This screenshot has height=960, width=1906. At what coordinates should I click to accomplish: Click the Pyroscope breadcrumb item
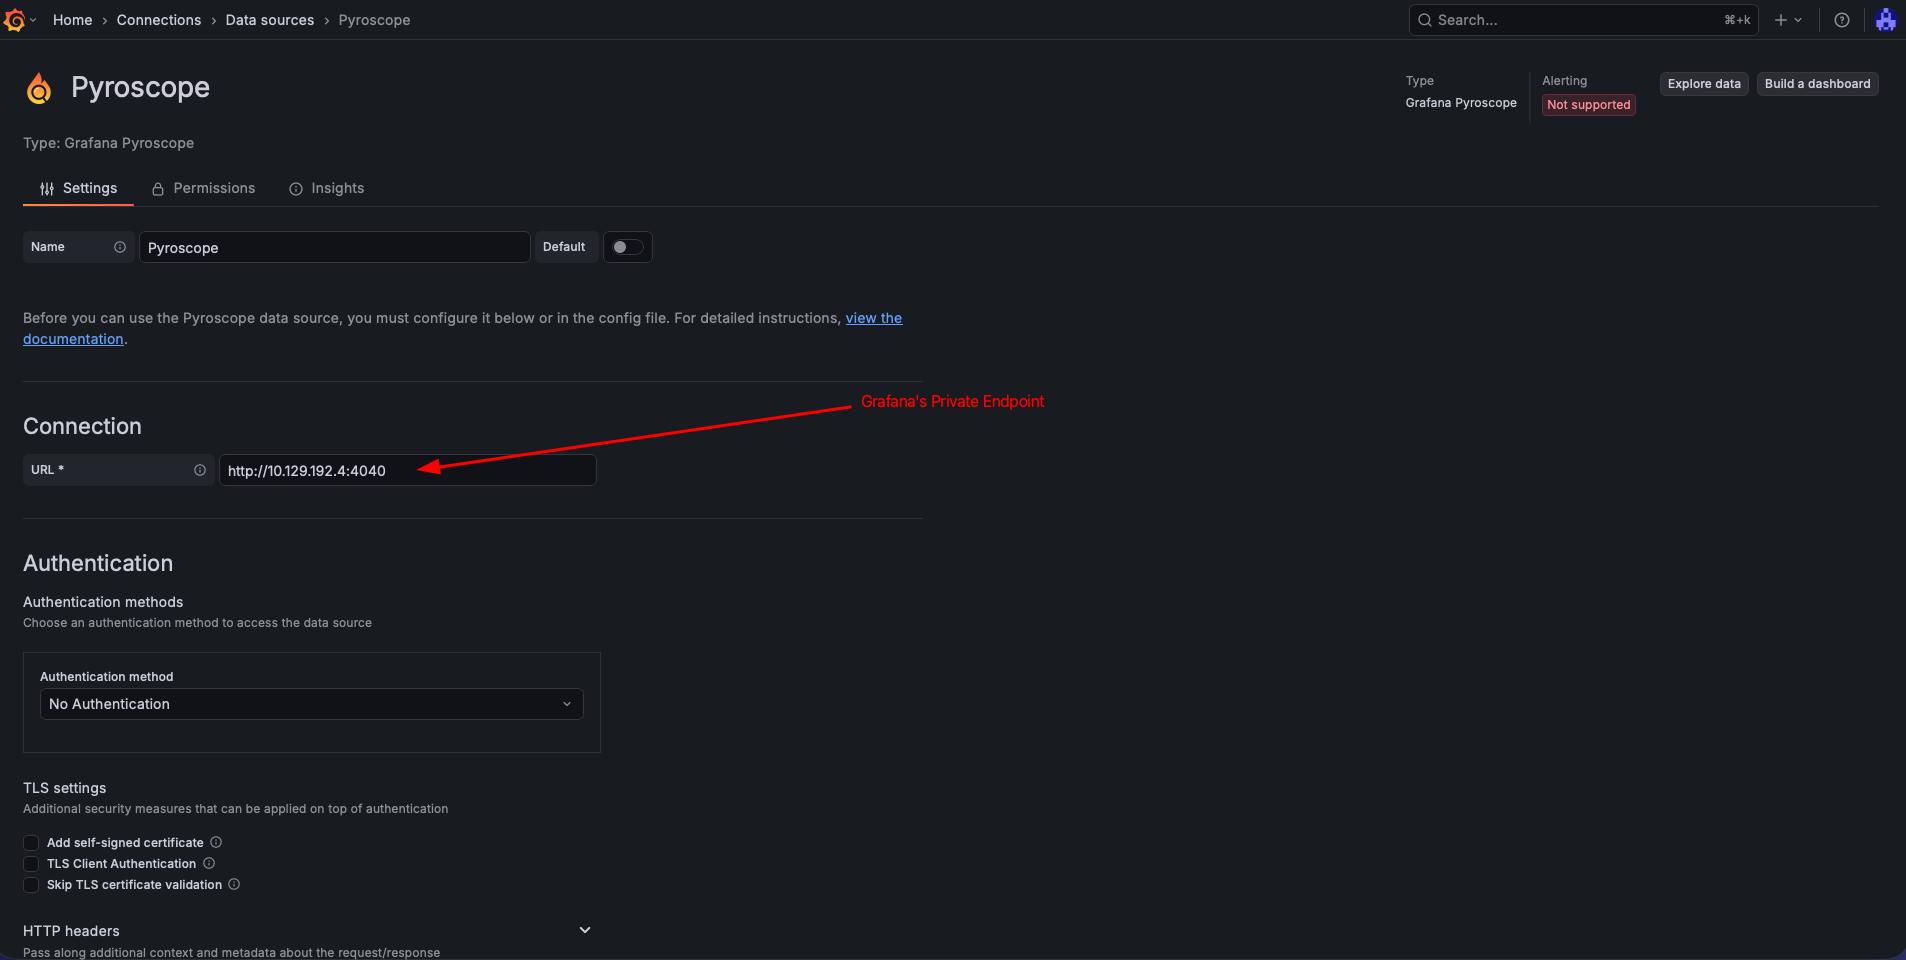coord(374,20)
